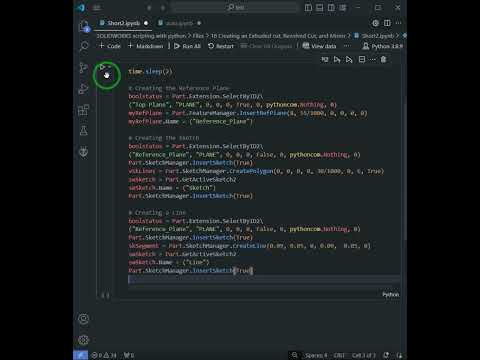
Task: Open errors and warnings in status bar
Action: click(x=104, y=355)
